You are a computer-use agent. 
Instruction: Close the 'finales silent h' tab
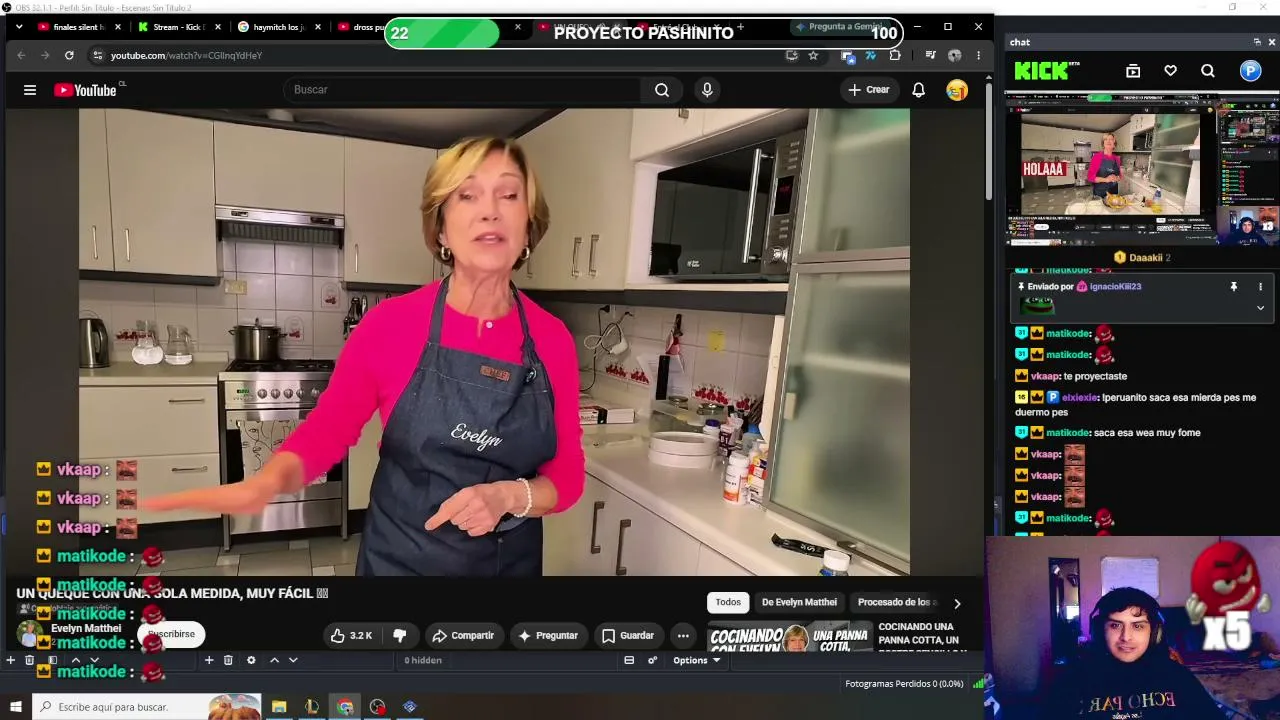pyautogui.click(x=118, y=27)
